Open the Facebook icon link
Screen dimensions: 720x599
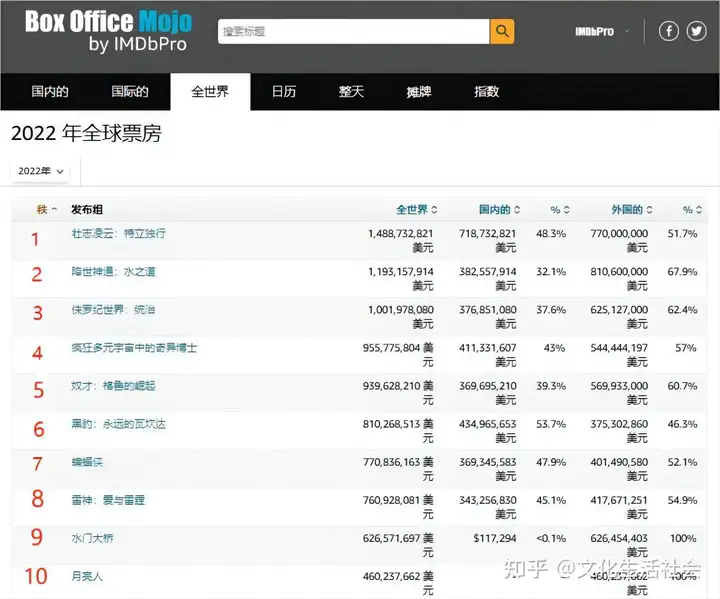coord(669,31)
